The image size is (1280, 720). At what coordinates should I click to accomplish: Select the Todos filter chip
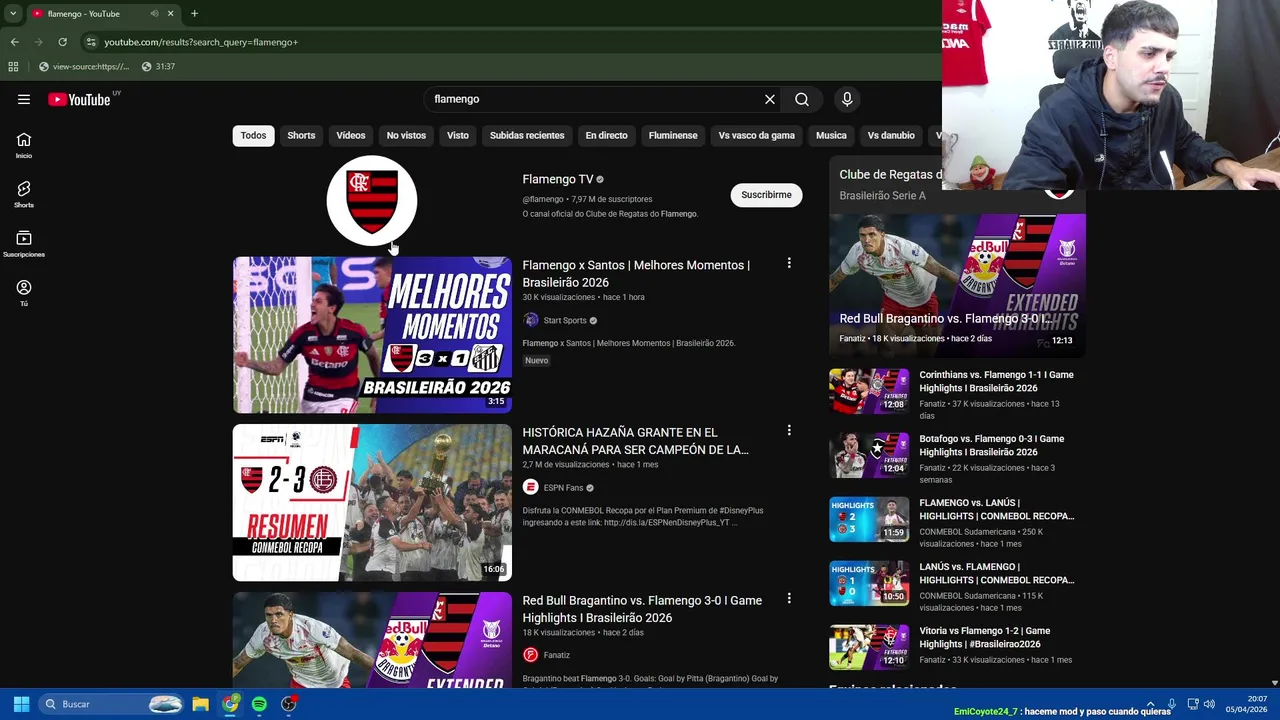(x=253, y=135)
